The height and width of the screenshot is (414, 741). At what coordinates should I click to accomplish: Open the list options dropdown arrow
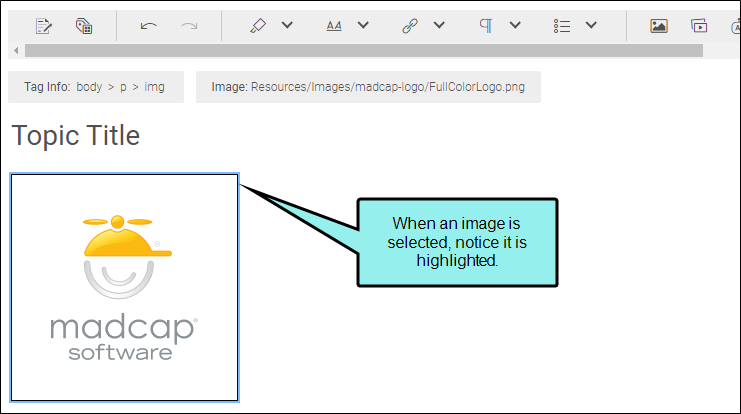(x=591, y=25)
